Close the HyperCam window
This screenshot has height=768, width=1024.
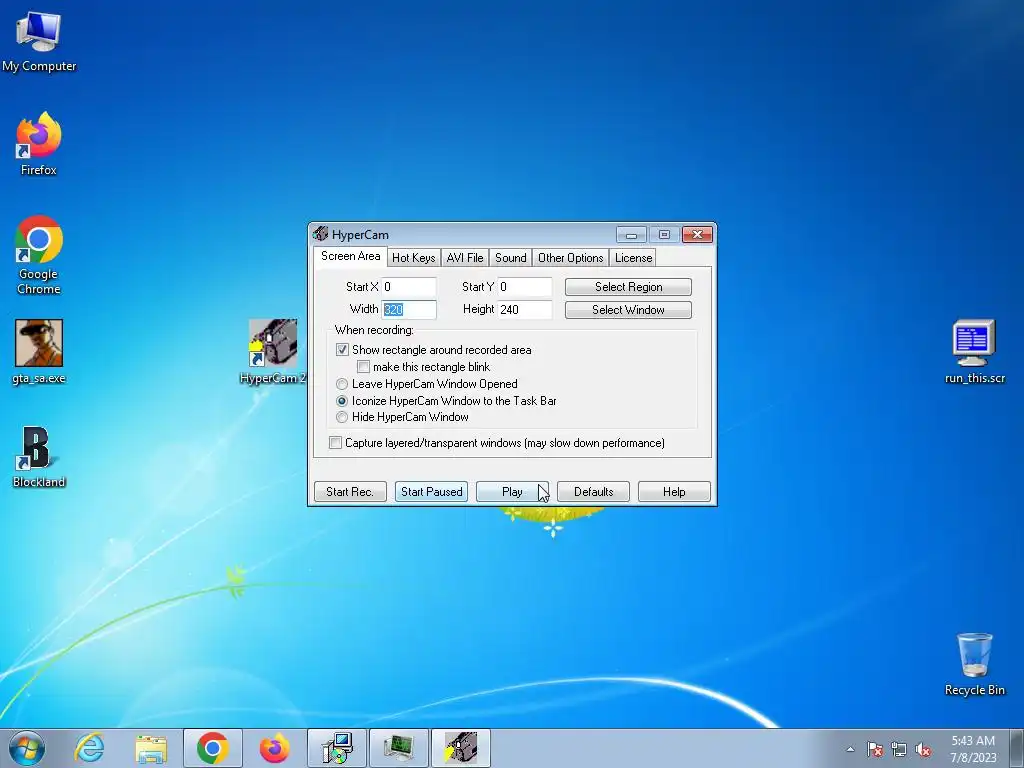(697, 234)
